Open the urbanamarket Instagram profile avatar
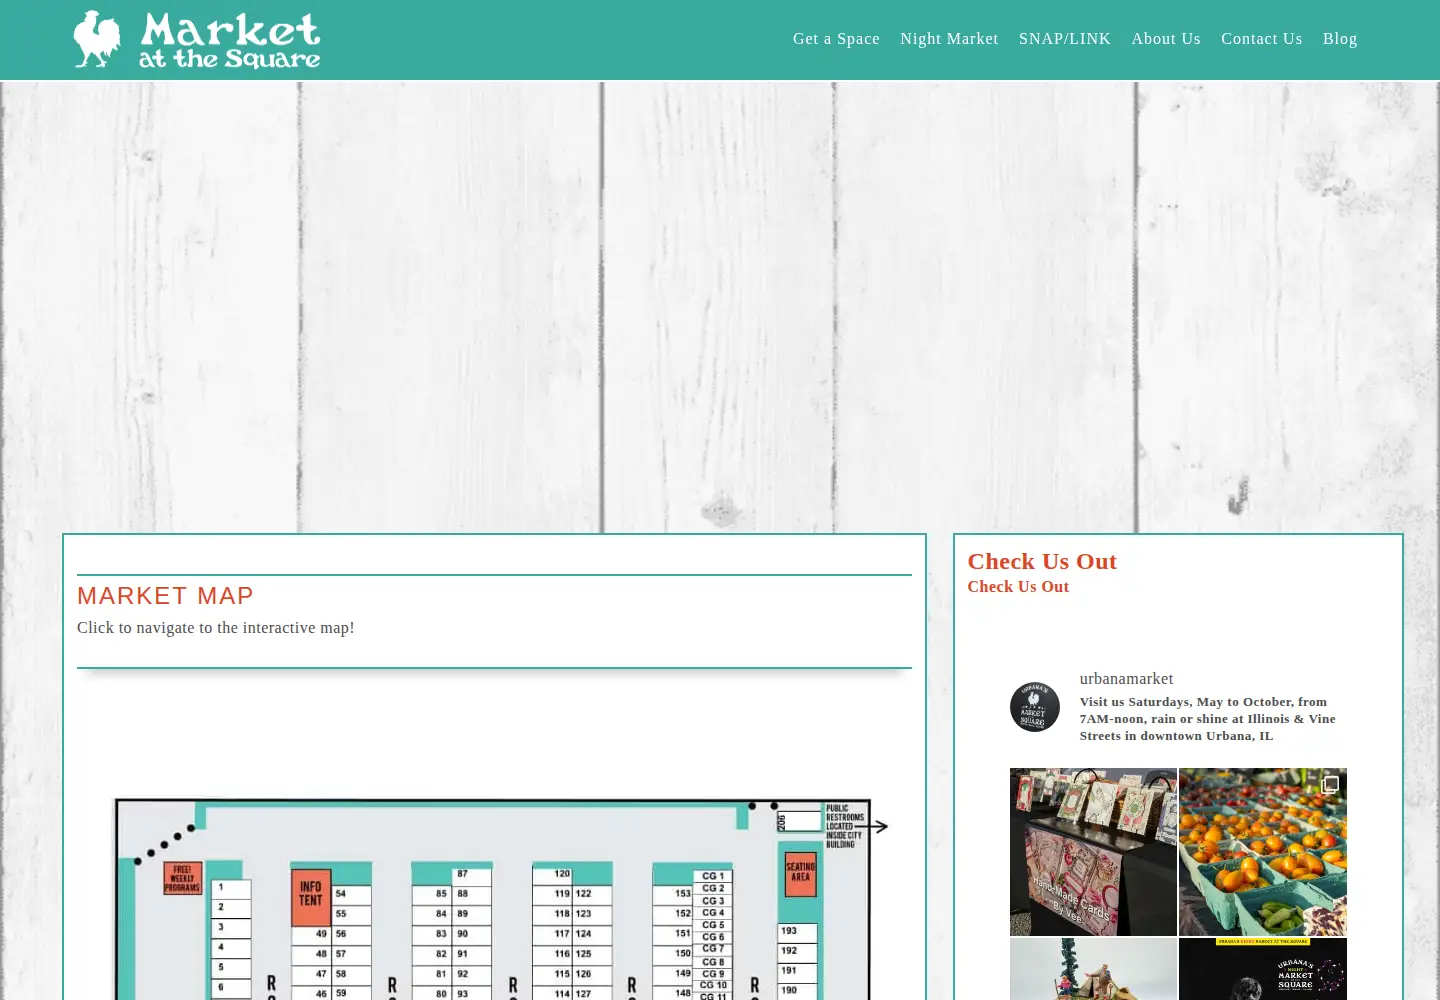 1035,707
